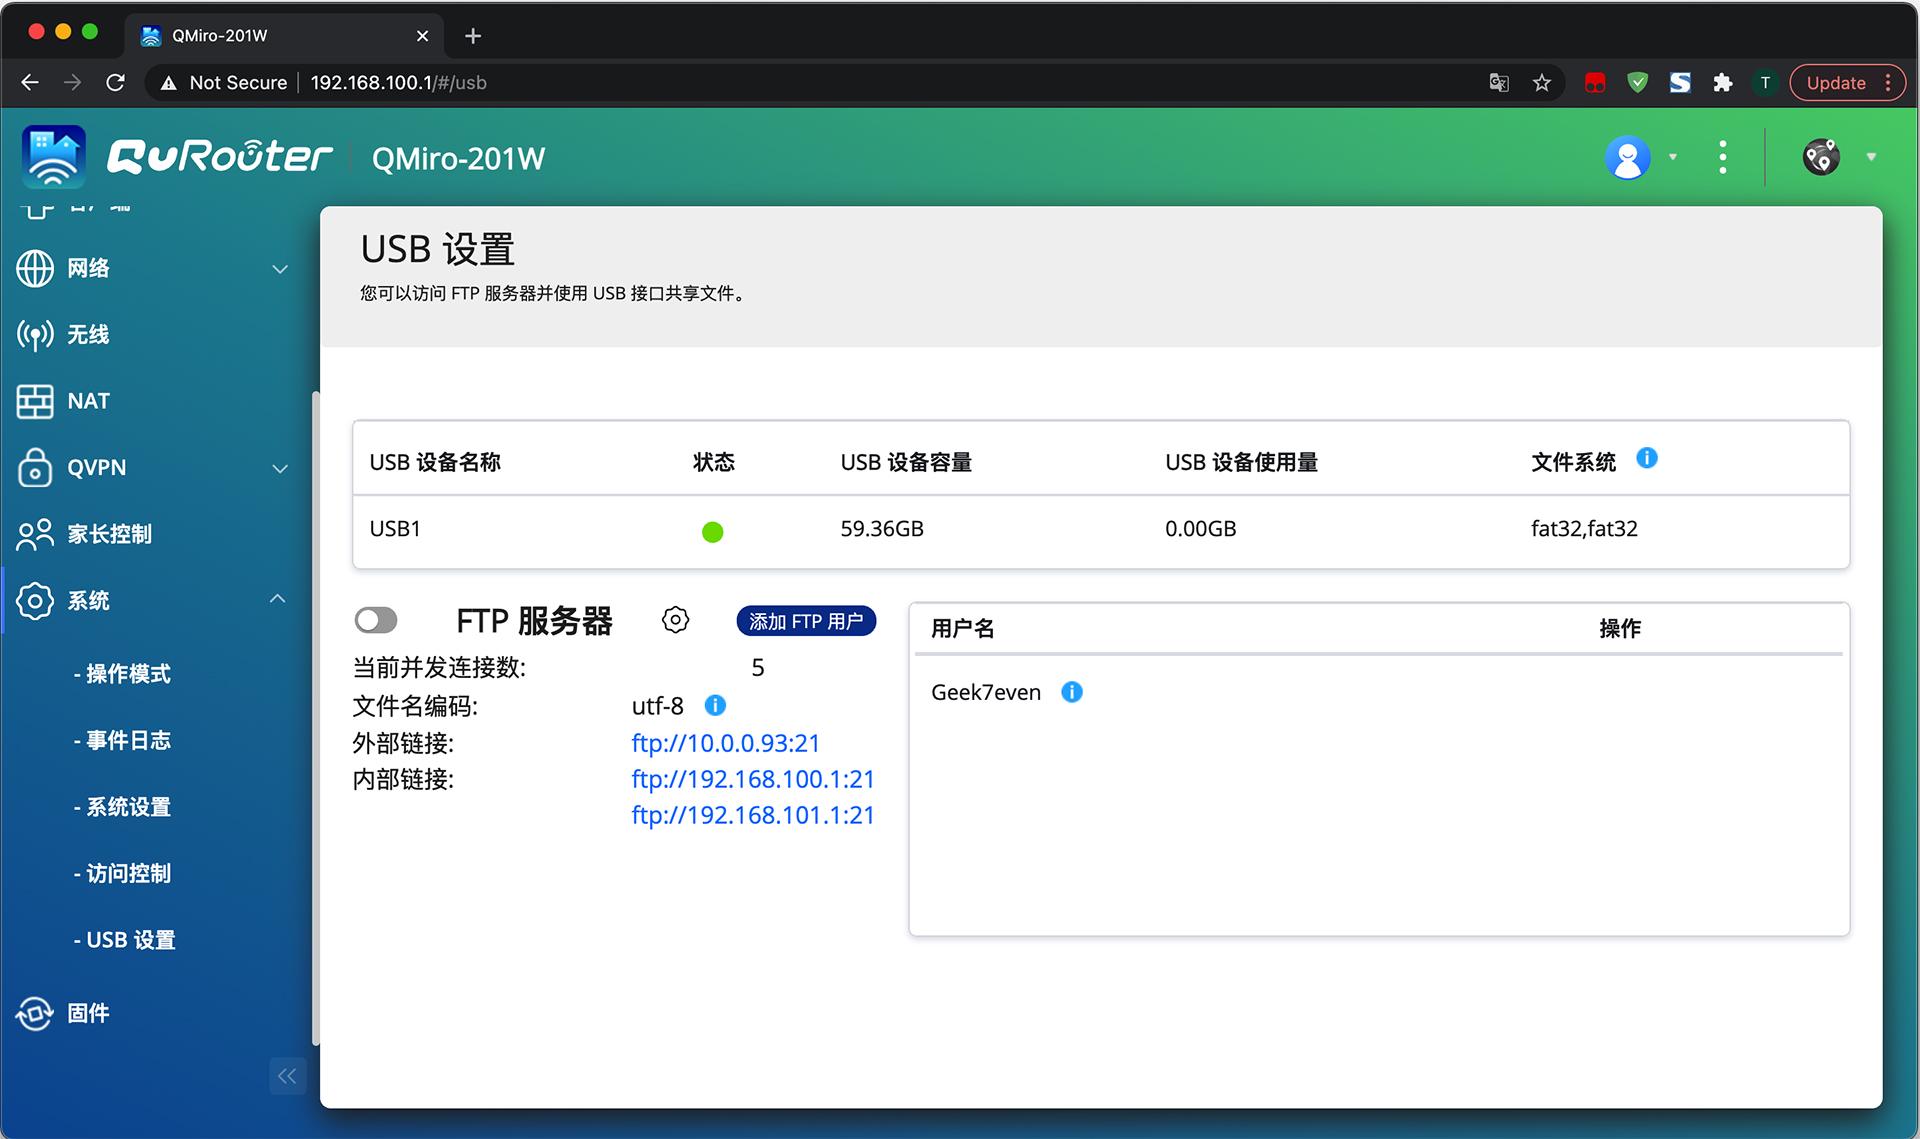Collapse the 系统 sidebar section
Image resolution: width=1920 pixels, height=1139 pixels.
click(277, 598)
